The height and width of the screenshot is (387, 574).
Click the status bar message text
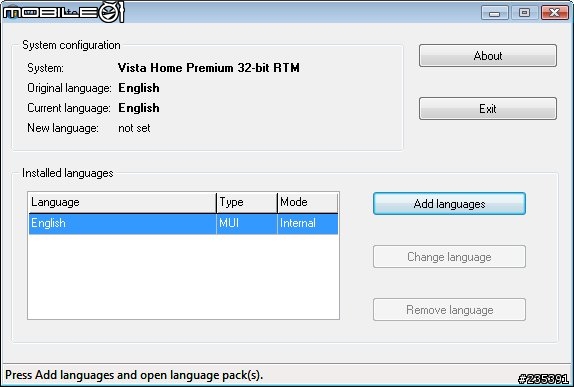coord(134,375)
